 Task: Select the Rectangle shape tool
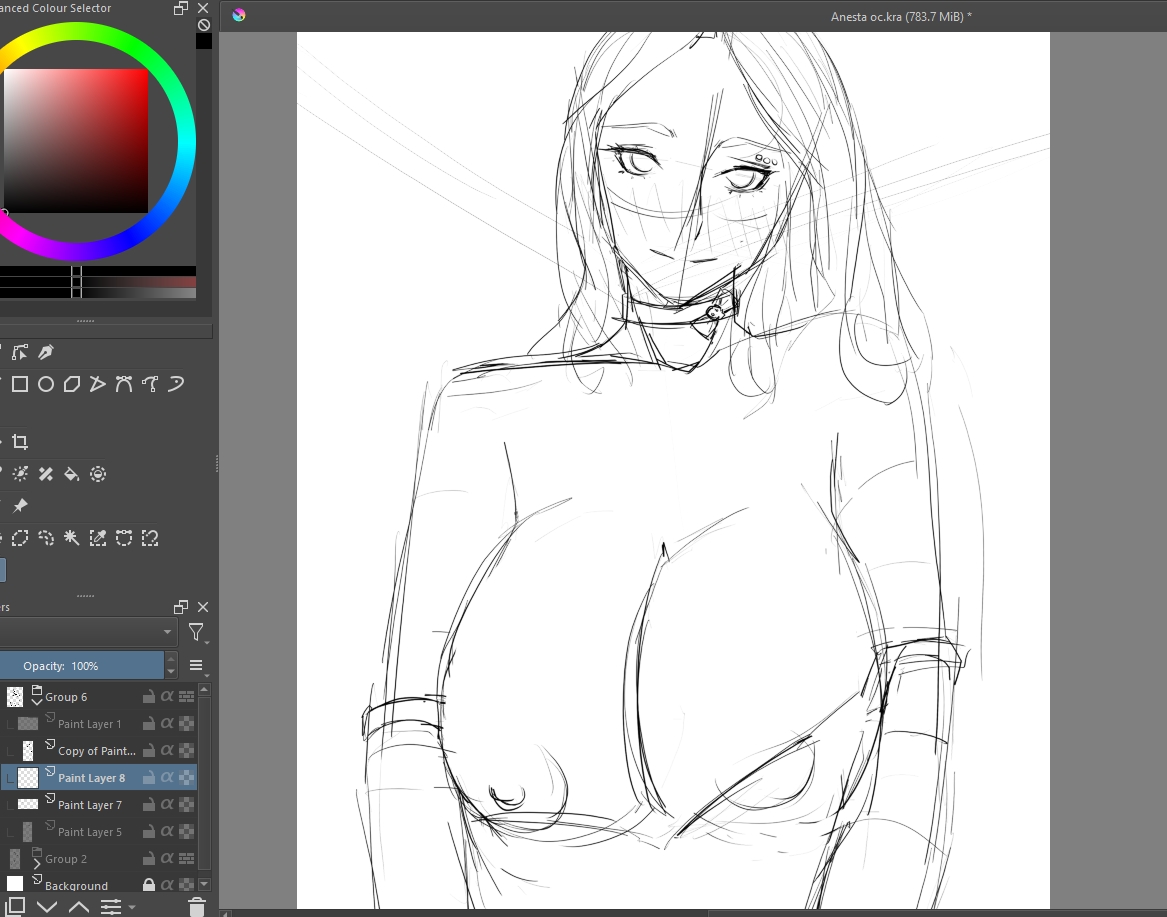pos(20,384)
